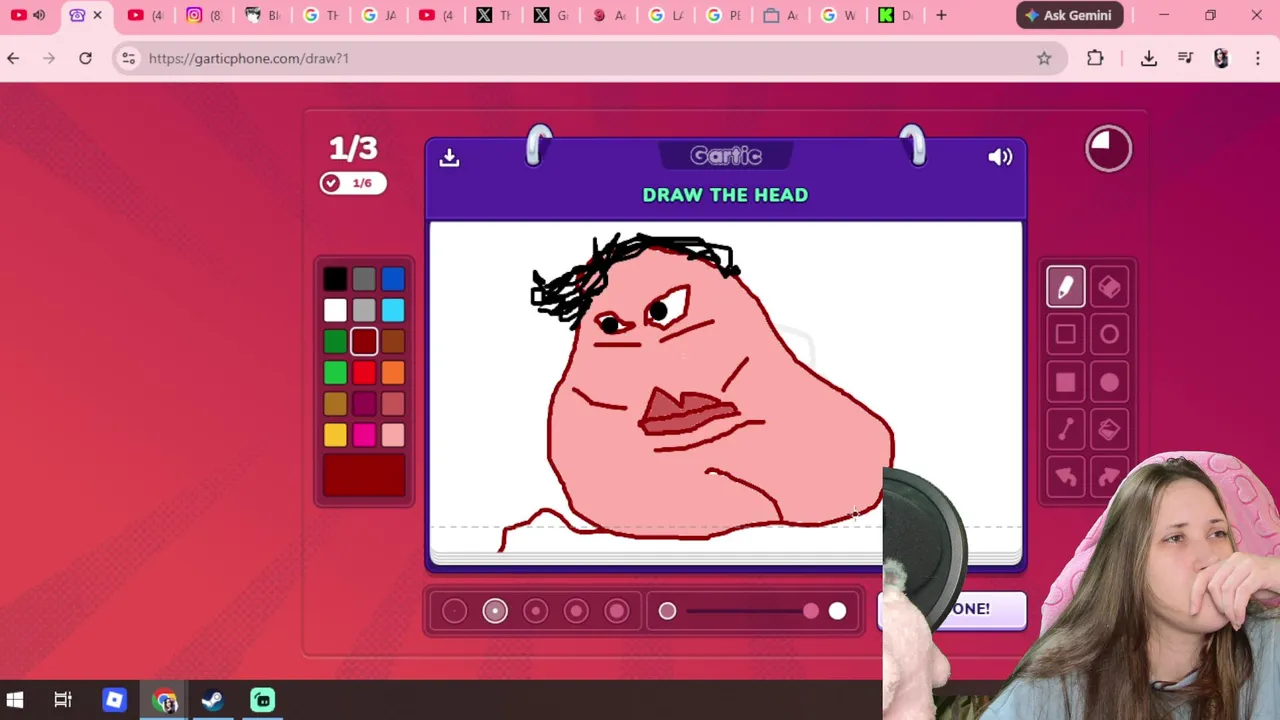
Task: Open the Chrome downloads panel
Action: coord(1149,58)
